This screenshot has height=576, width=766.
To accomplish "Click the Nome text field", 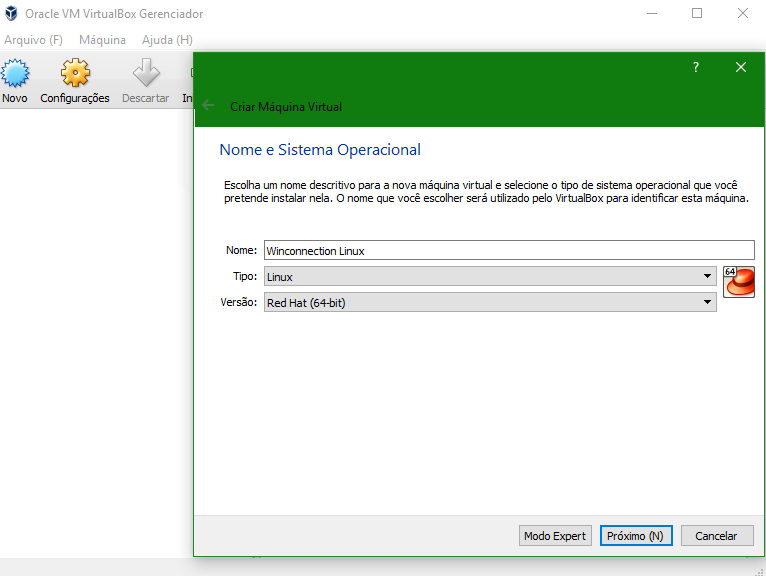I will [x=507, y=250].
